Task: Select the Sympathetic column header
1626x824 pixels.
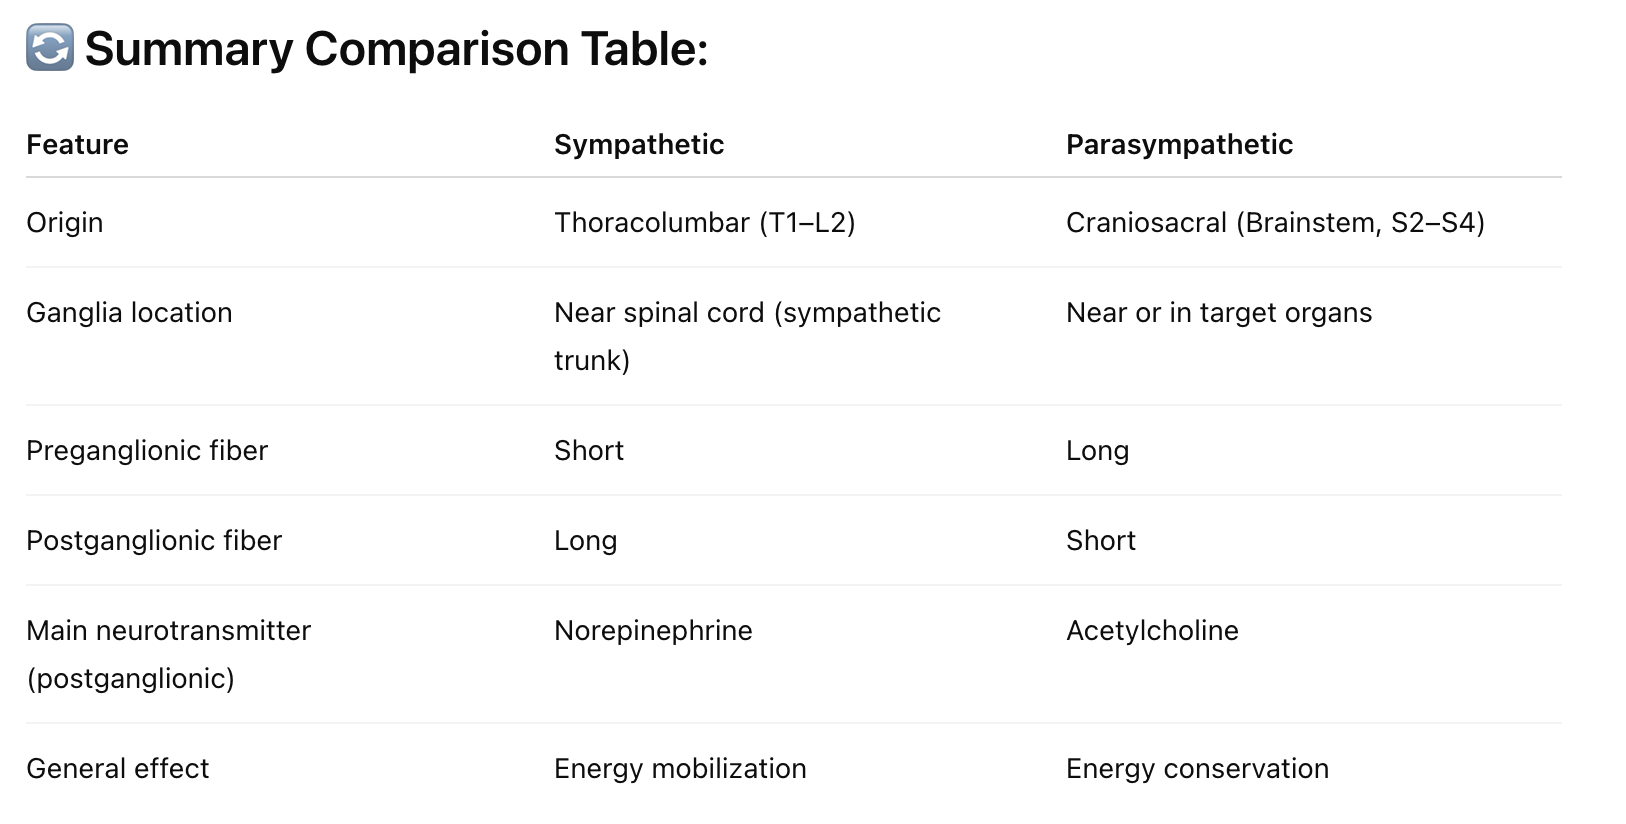Action: point(639,145)
